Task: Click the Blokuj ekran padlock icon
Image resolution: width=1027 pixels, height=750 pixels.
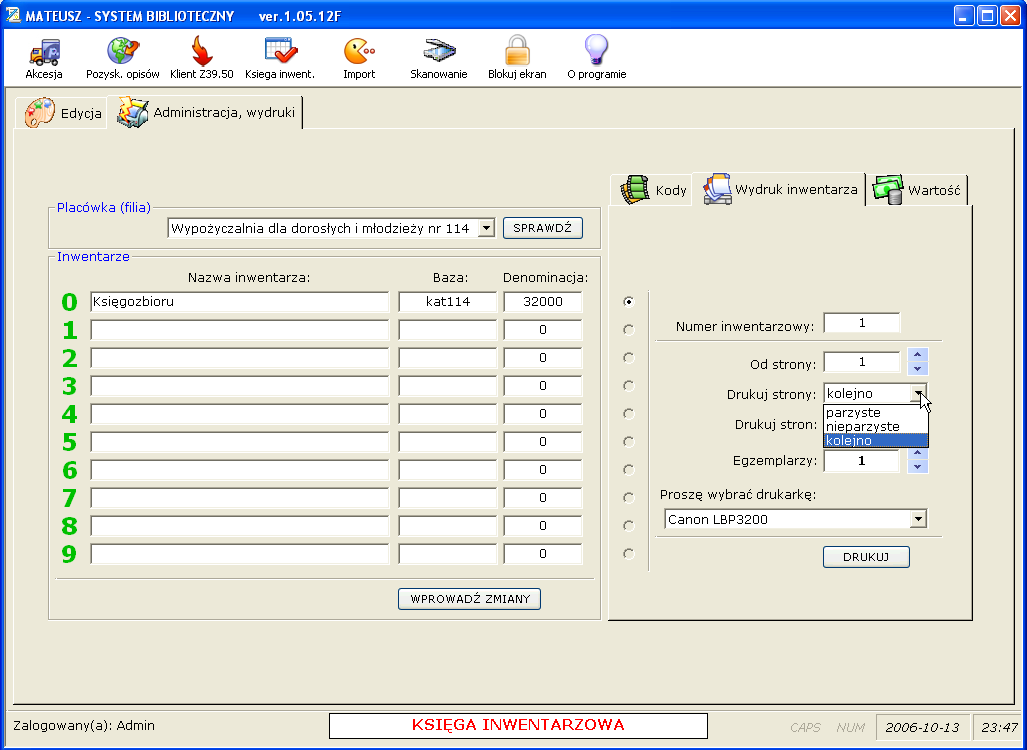Action: click(517, 51)
